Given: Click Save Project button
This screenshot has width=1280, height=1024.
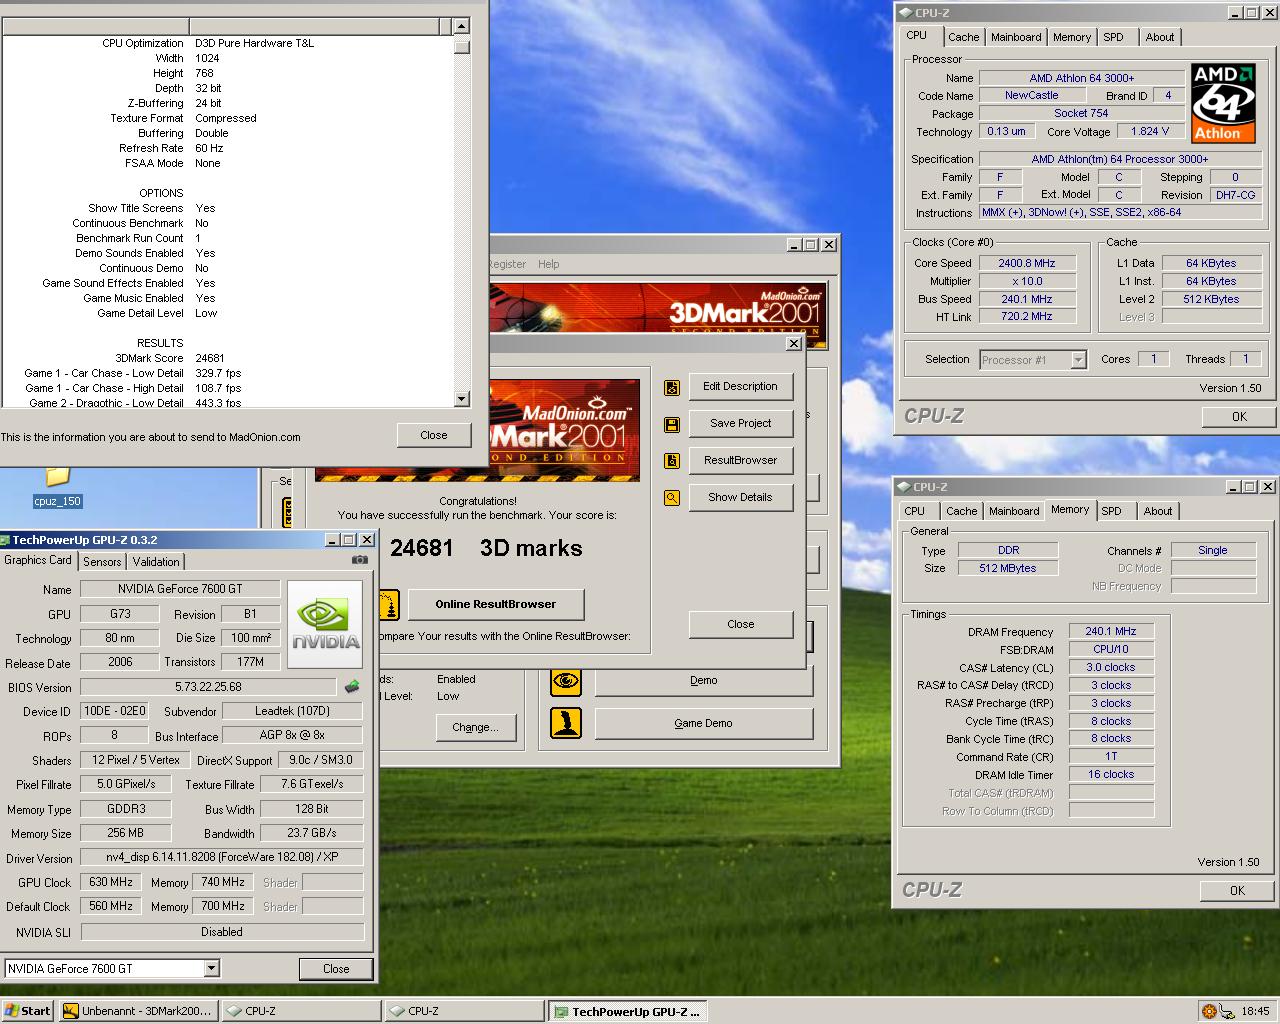Looking at the screenshot, I should coord(740,423).
